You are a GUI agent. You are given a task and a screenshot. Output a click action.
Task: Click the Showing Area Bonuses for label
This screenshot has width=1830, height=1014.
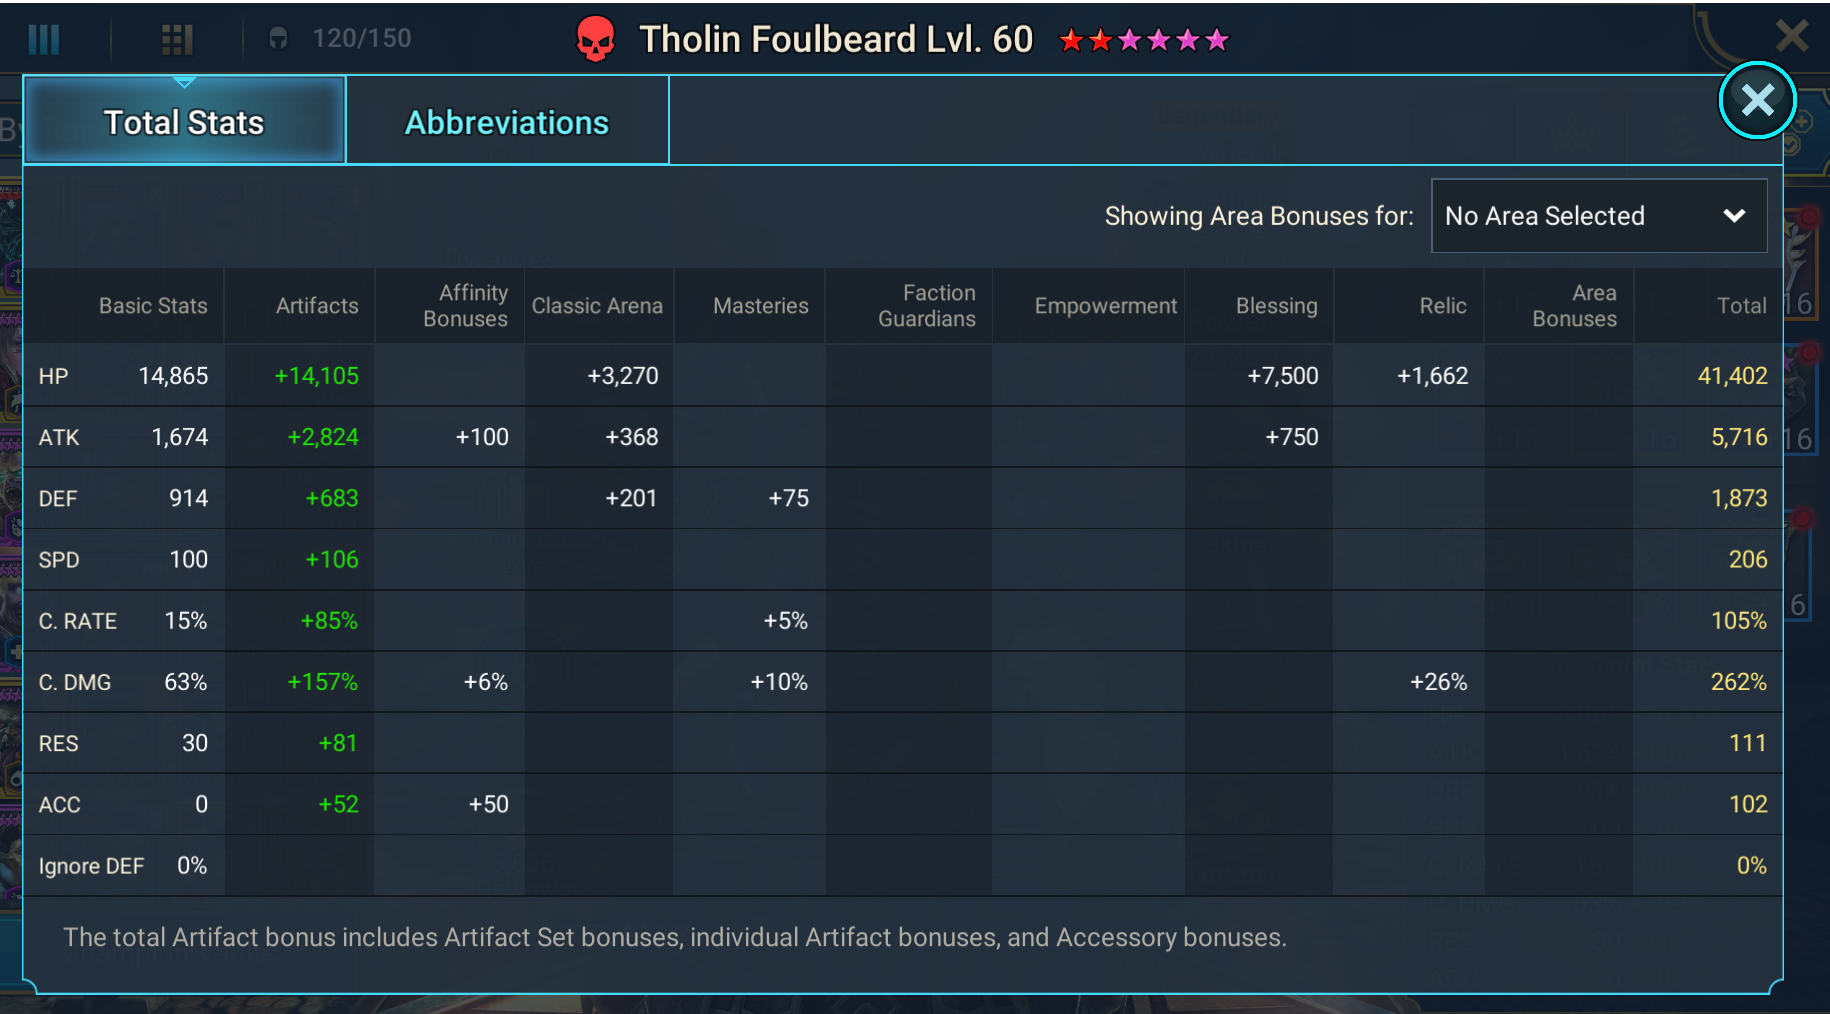[1259, 216]
